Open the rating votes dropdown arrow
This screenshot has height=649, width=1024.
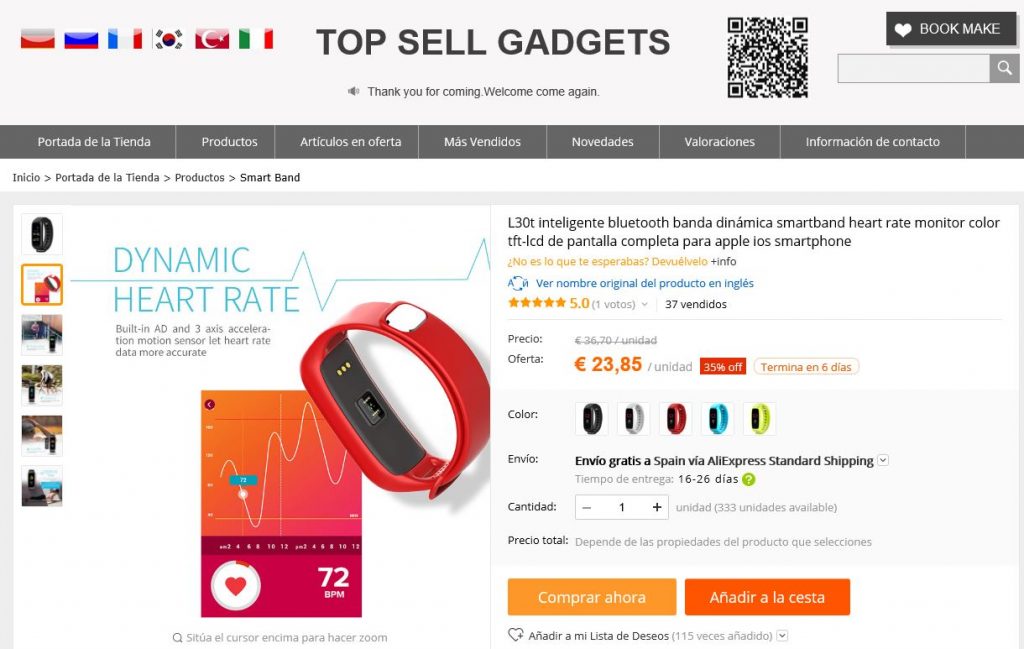[645, 304]
